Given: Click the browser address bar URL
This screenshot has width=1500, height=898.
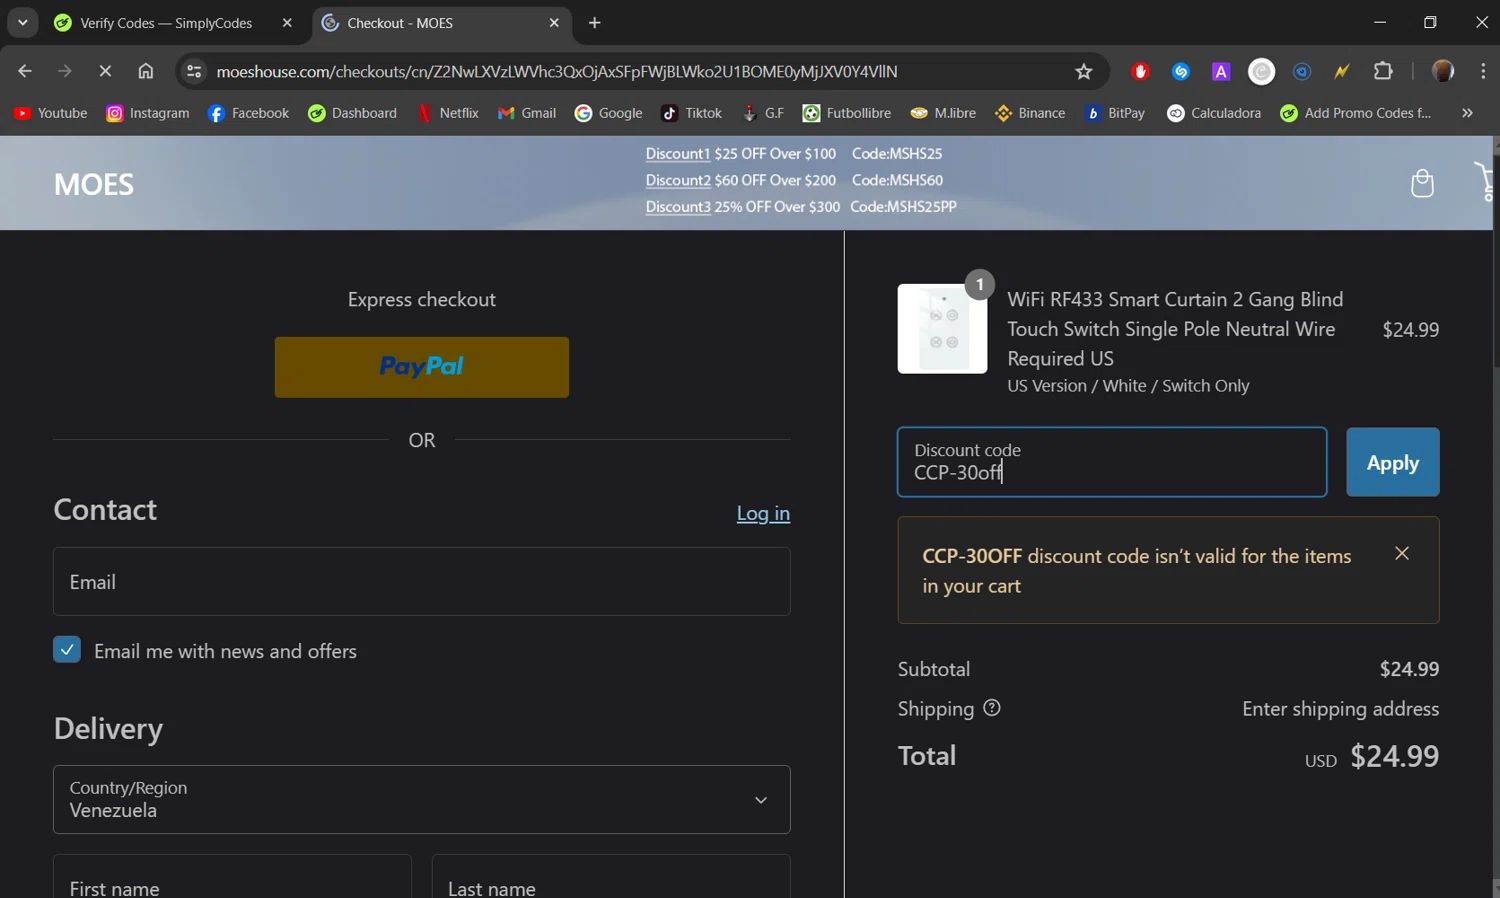Looking at the screenshot, I should point(556,71).
